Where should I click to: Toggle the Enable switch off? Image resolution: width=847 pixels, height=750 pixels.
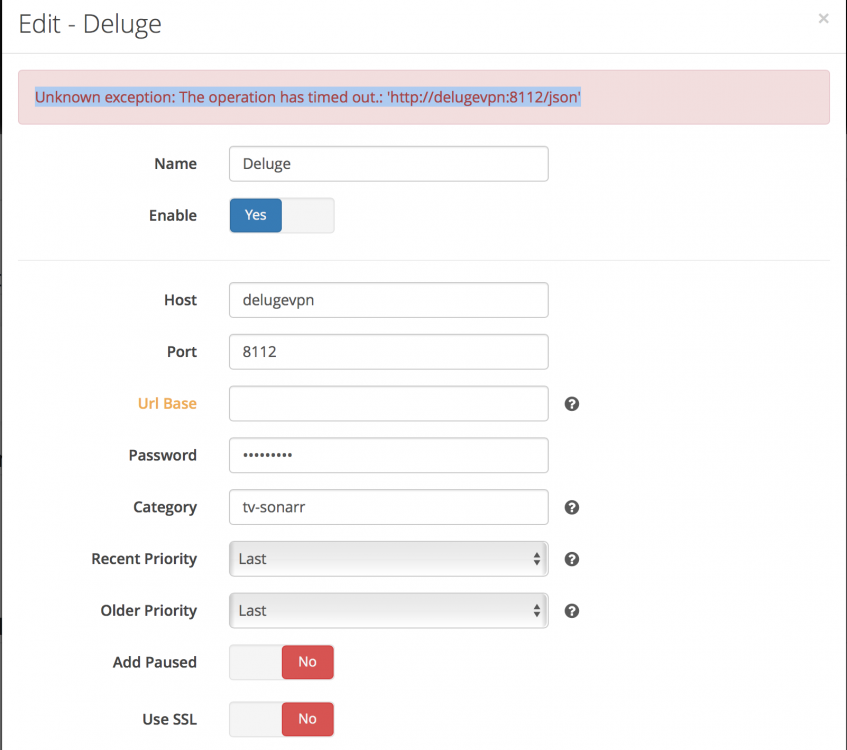coord(281,215)
